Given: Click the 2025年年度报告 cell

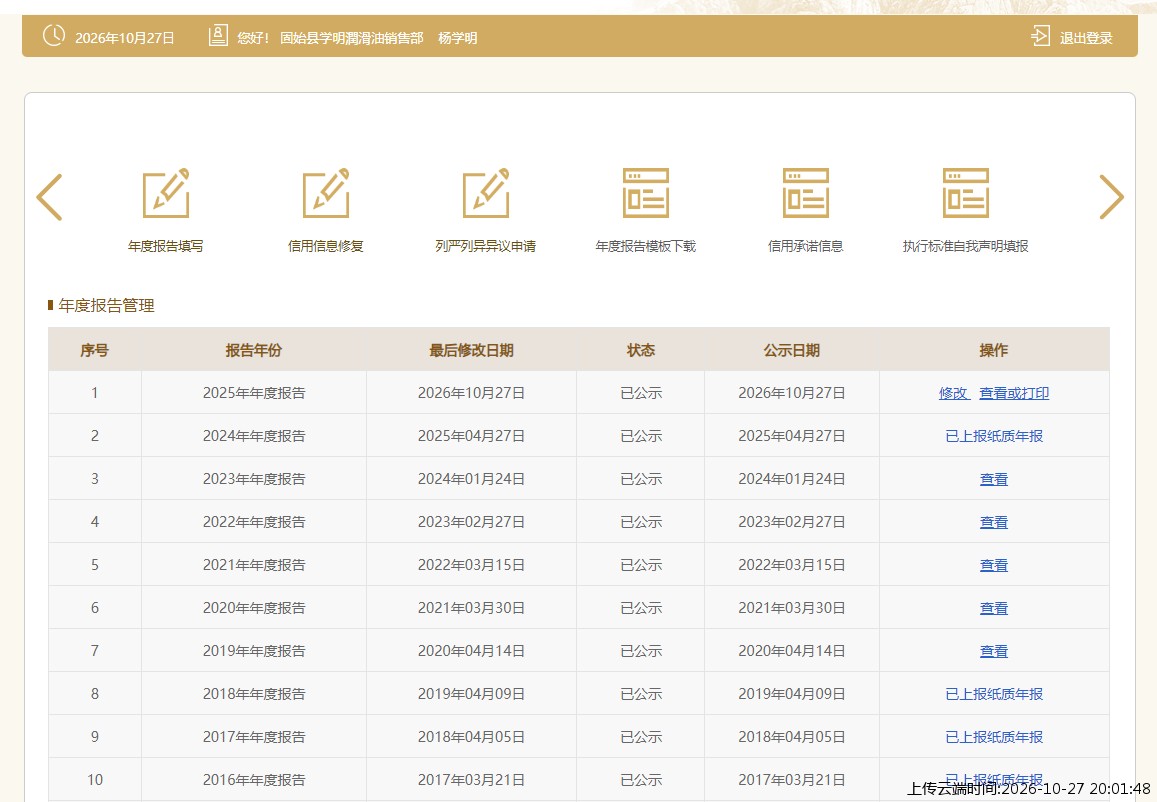Looking at the screenshot, I should (254, 393).
